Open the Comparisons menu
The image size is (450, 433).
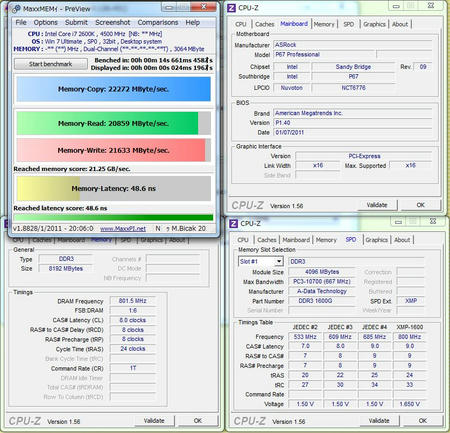click(158, 23)
